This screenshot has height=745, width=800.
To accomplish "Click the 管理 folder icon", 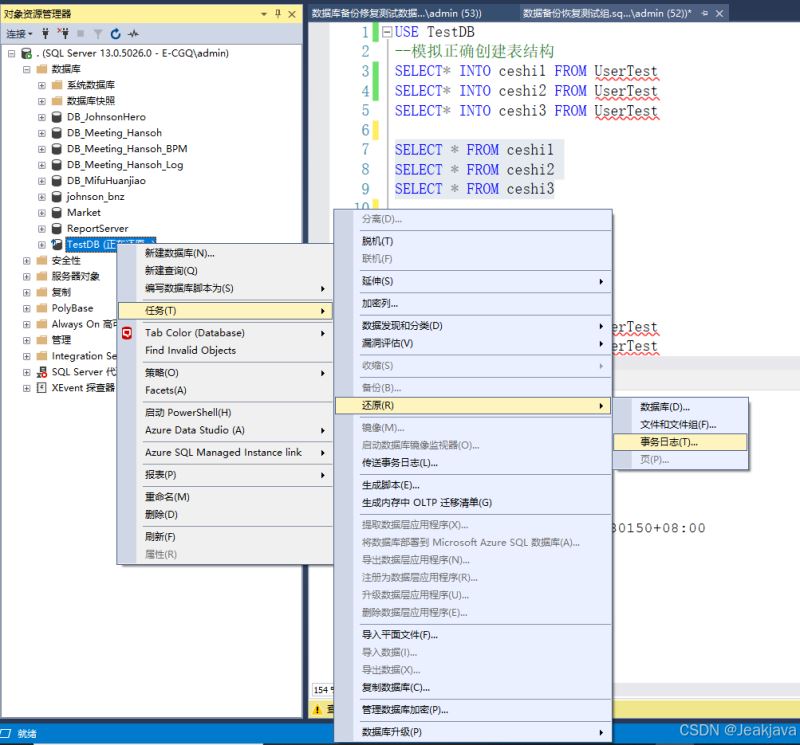I will [42, 340].
